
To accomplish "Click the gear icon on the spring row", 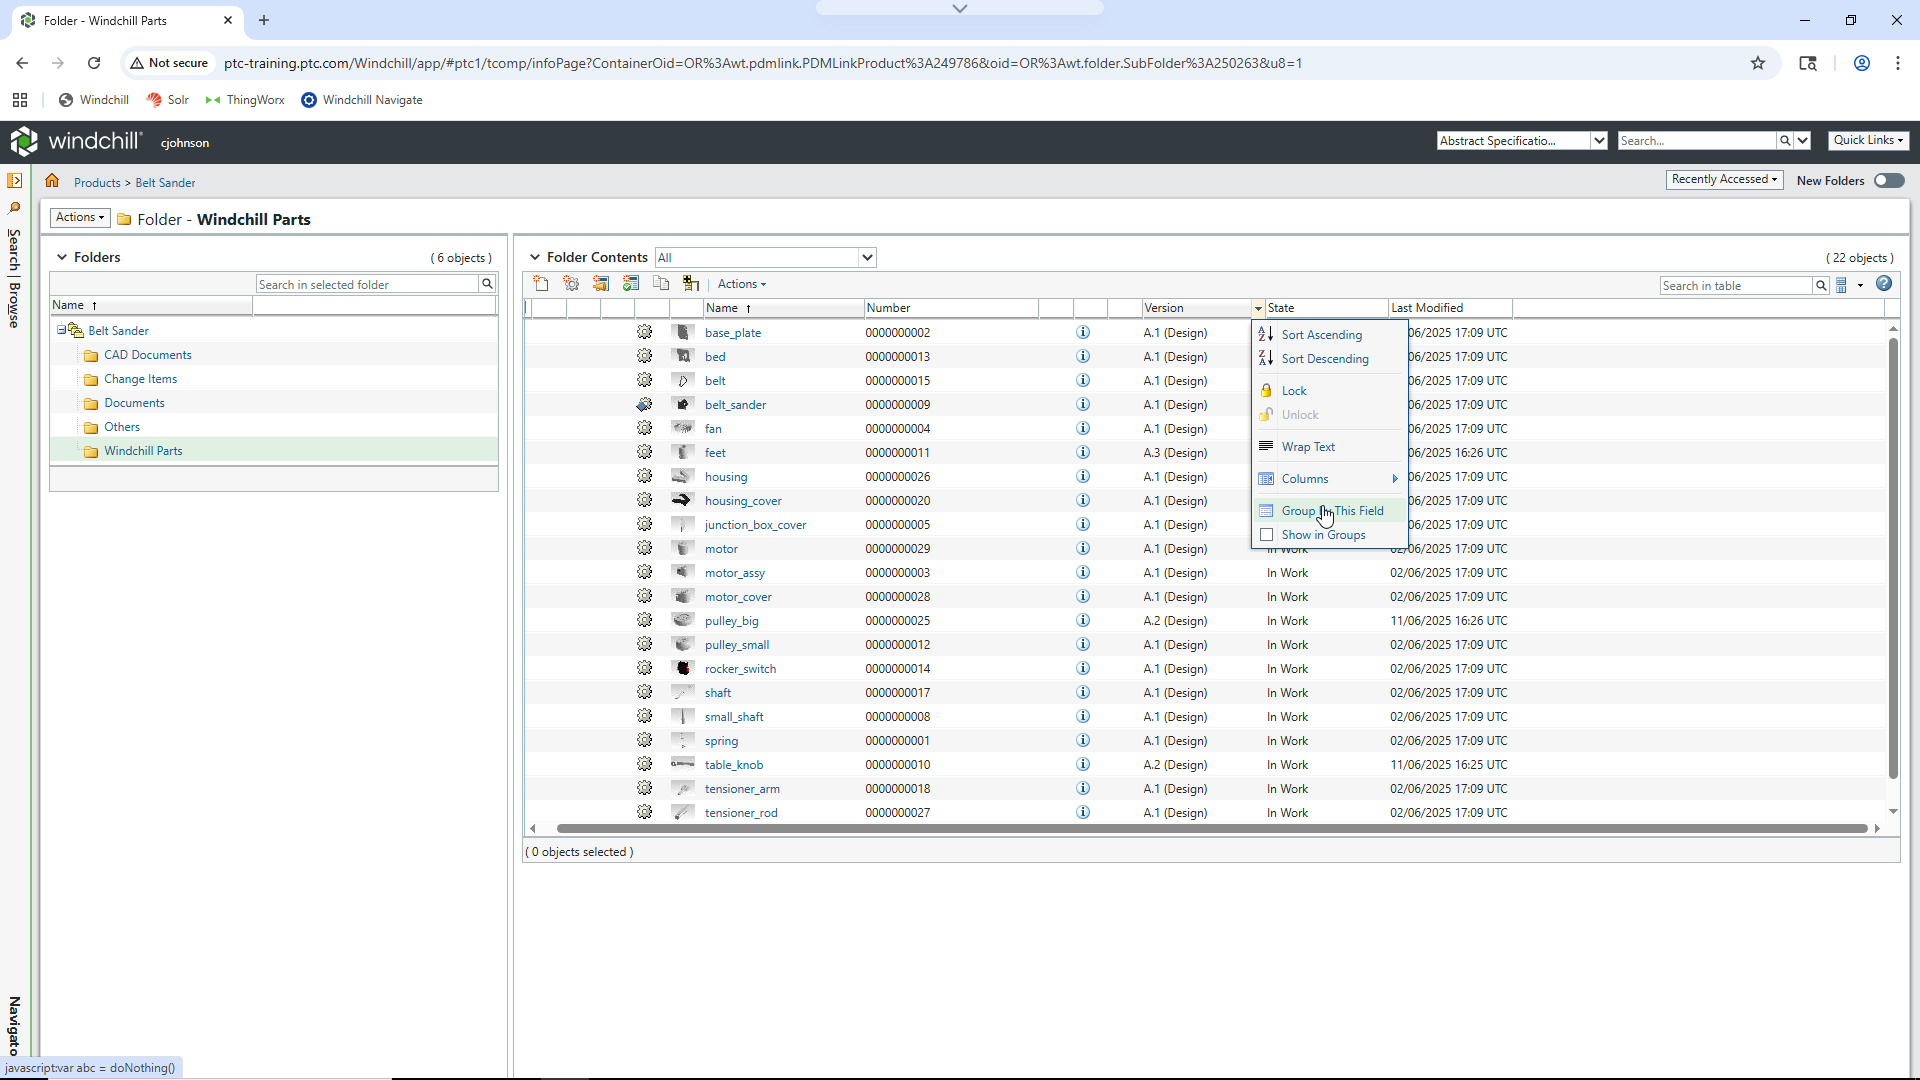I will pyautogui.click(x=645, y=741).
